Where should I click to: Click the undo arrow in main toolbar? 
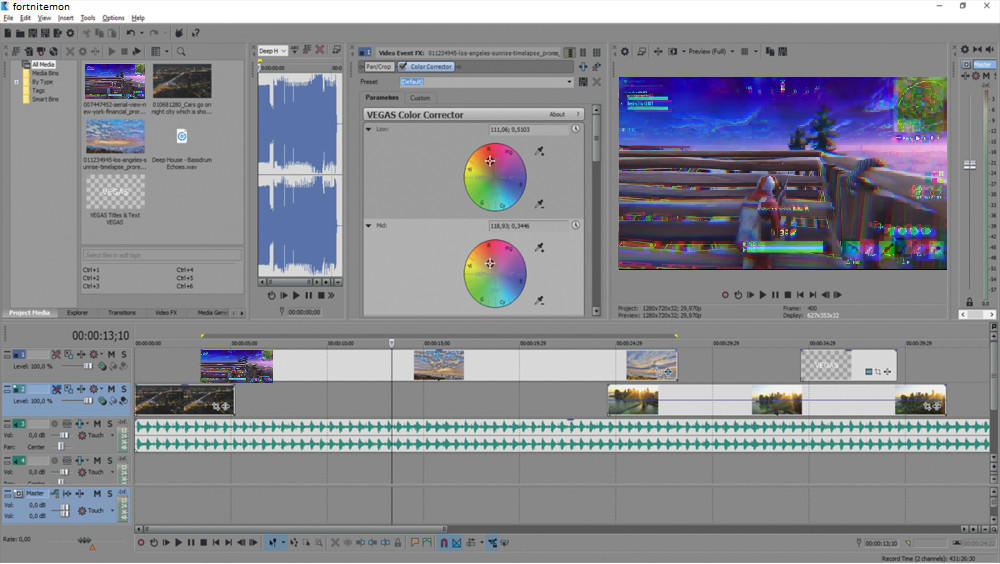coord(131,33)
